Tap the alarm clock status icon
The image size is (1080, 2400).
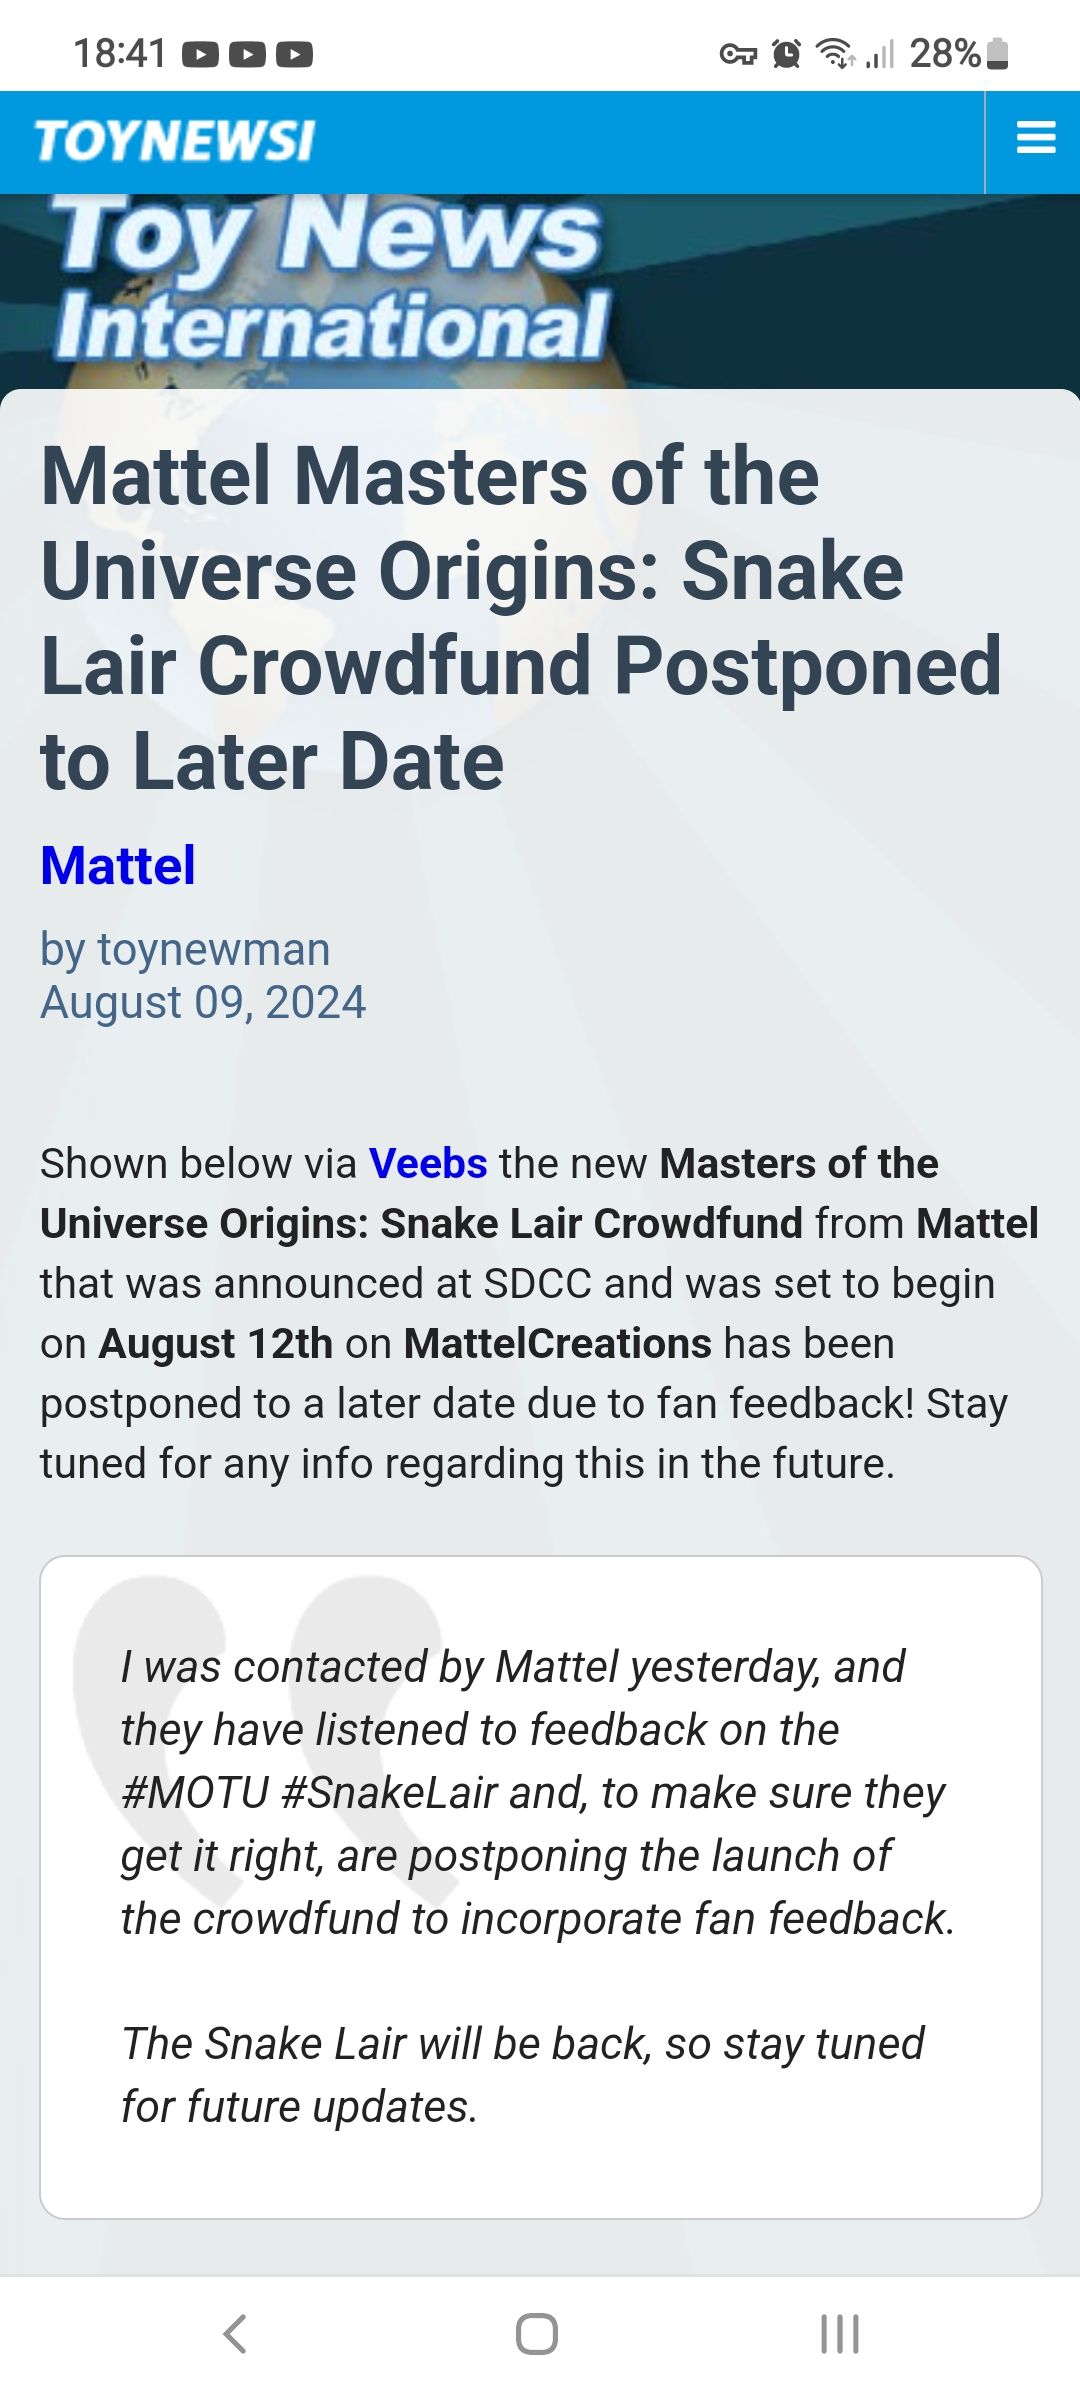tap(787, 54)
